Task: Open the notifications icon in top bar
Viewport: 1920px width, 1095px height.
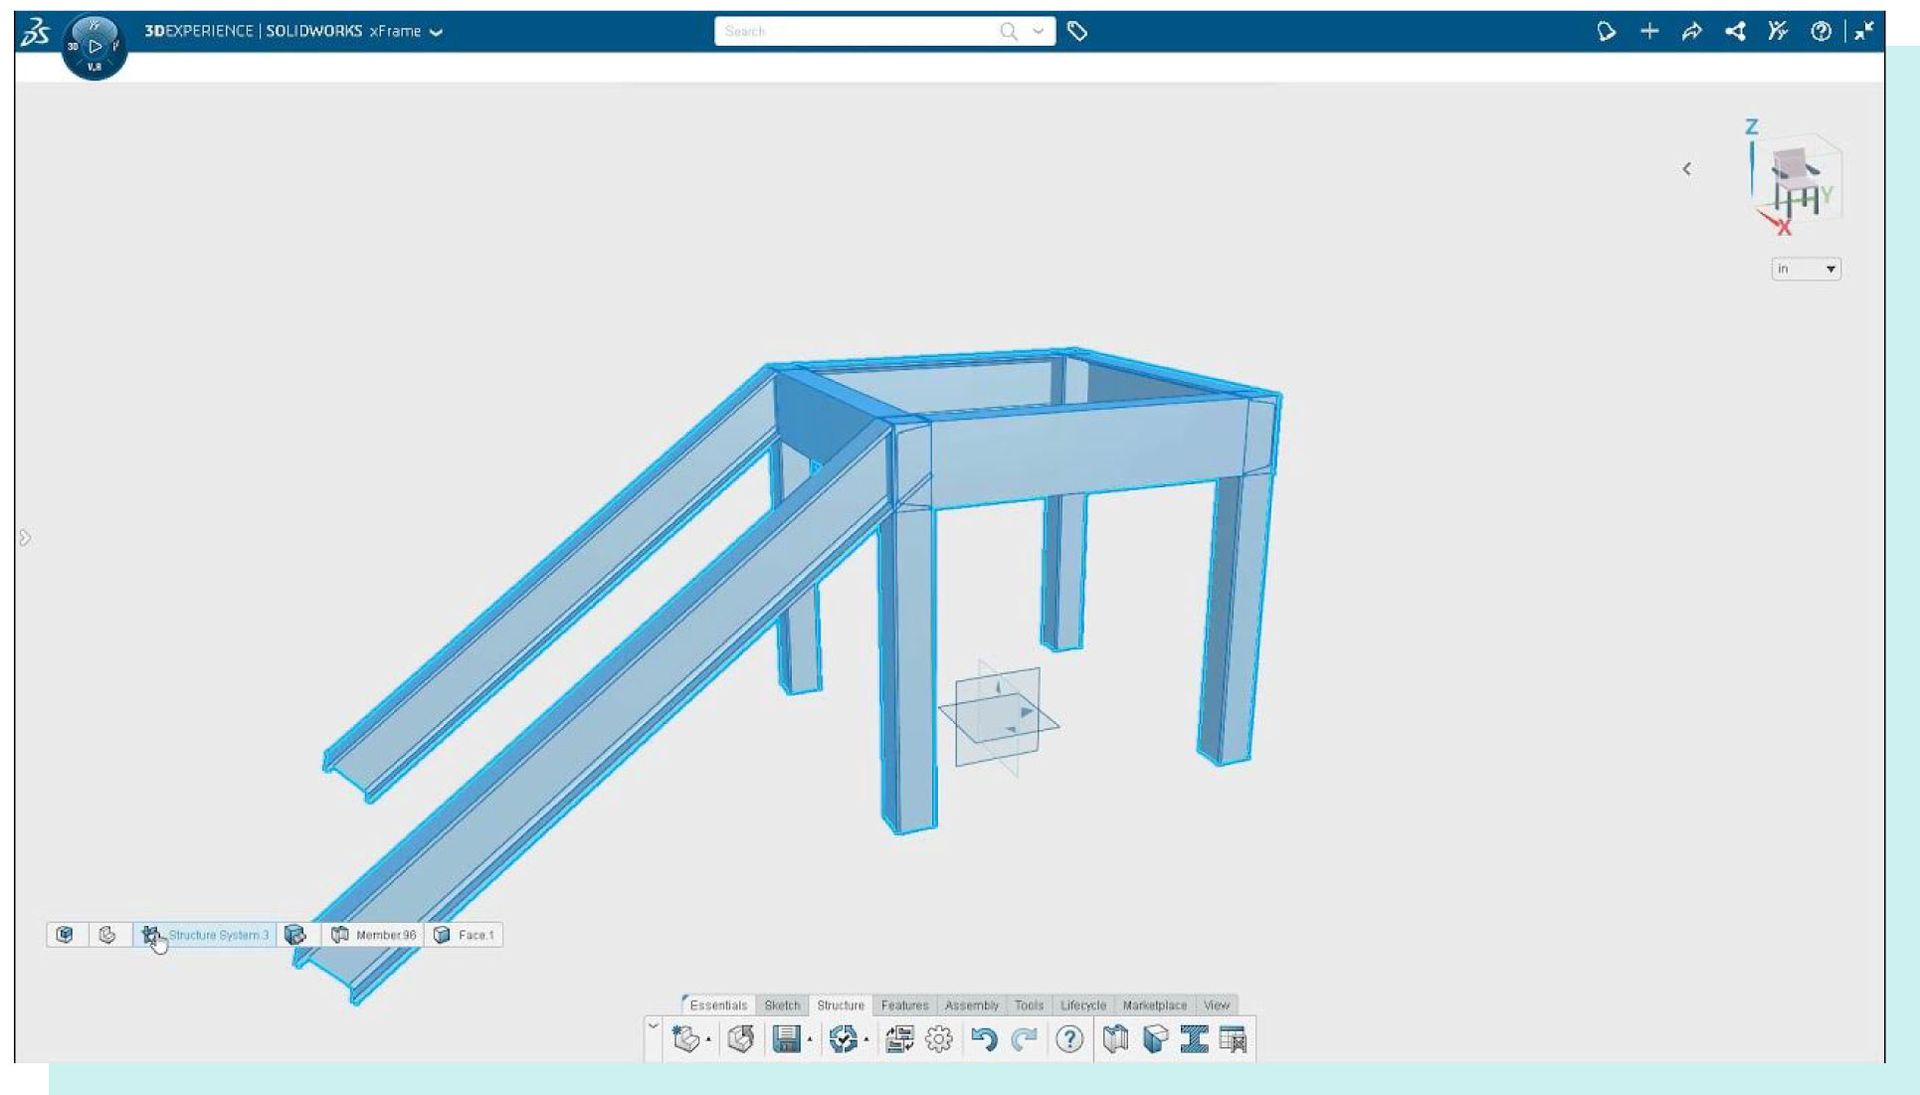Action: tap(1606, 32)
